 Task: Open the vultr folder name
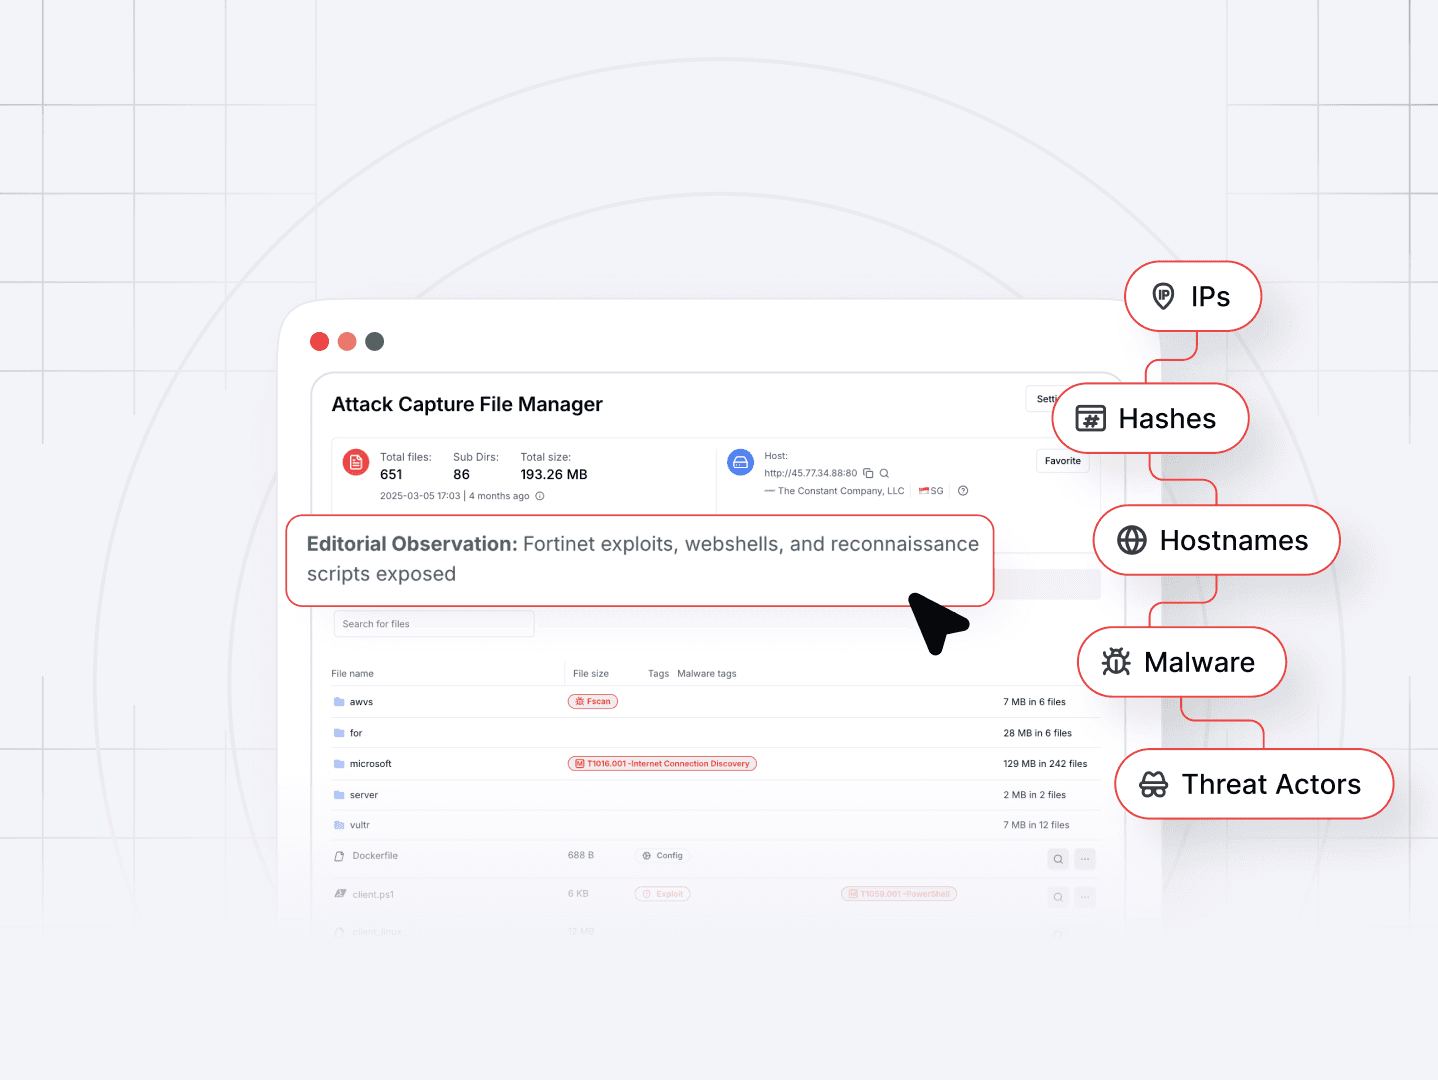pos(360,825)
